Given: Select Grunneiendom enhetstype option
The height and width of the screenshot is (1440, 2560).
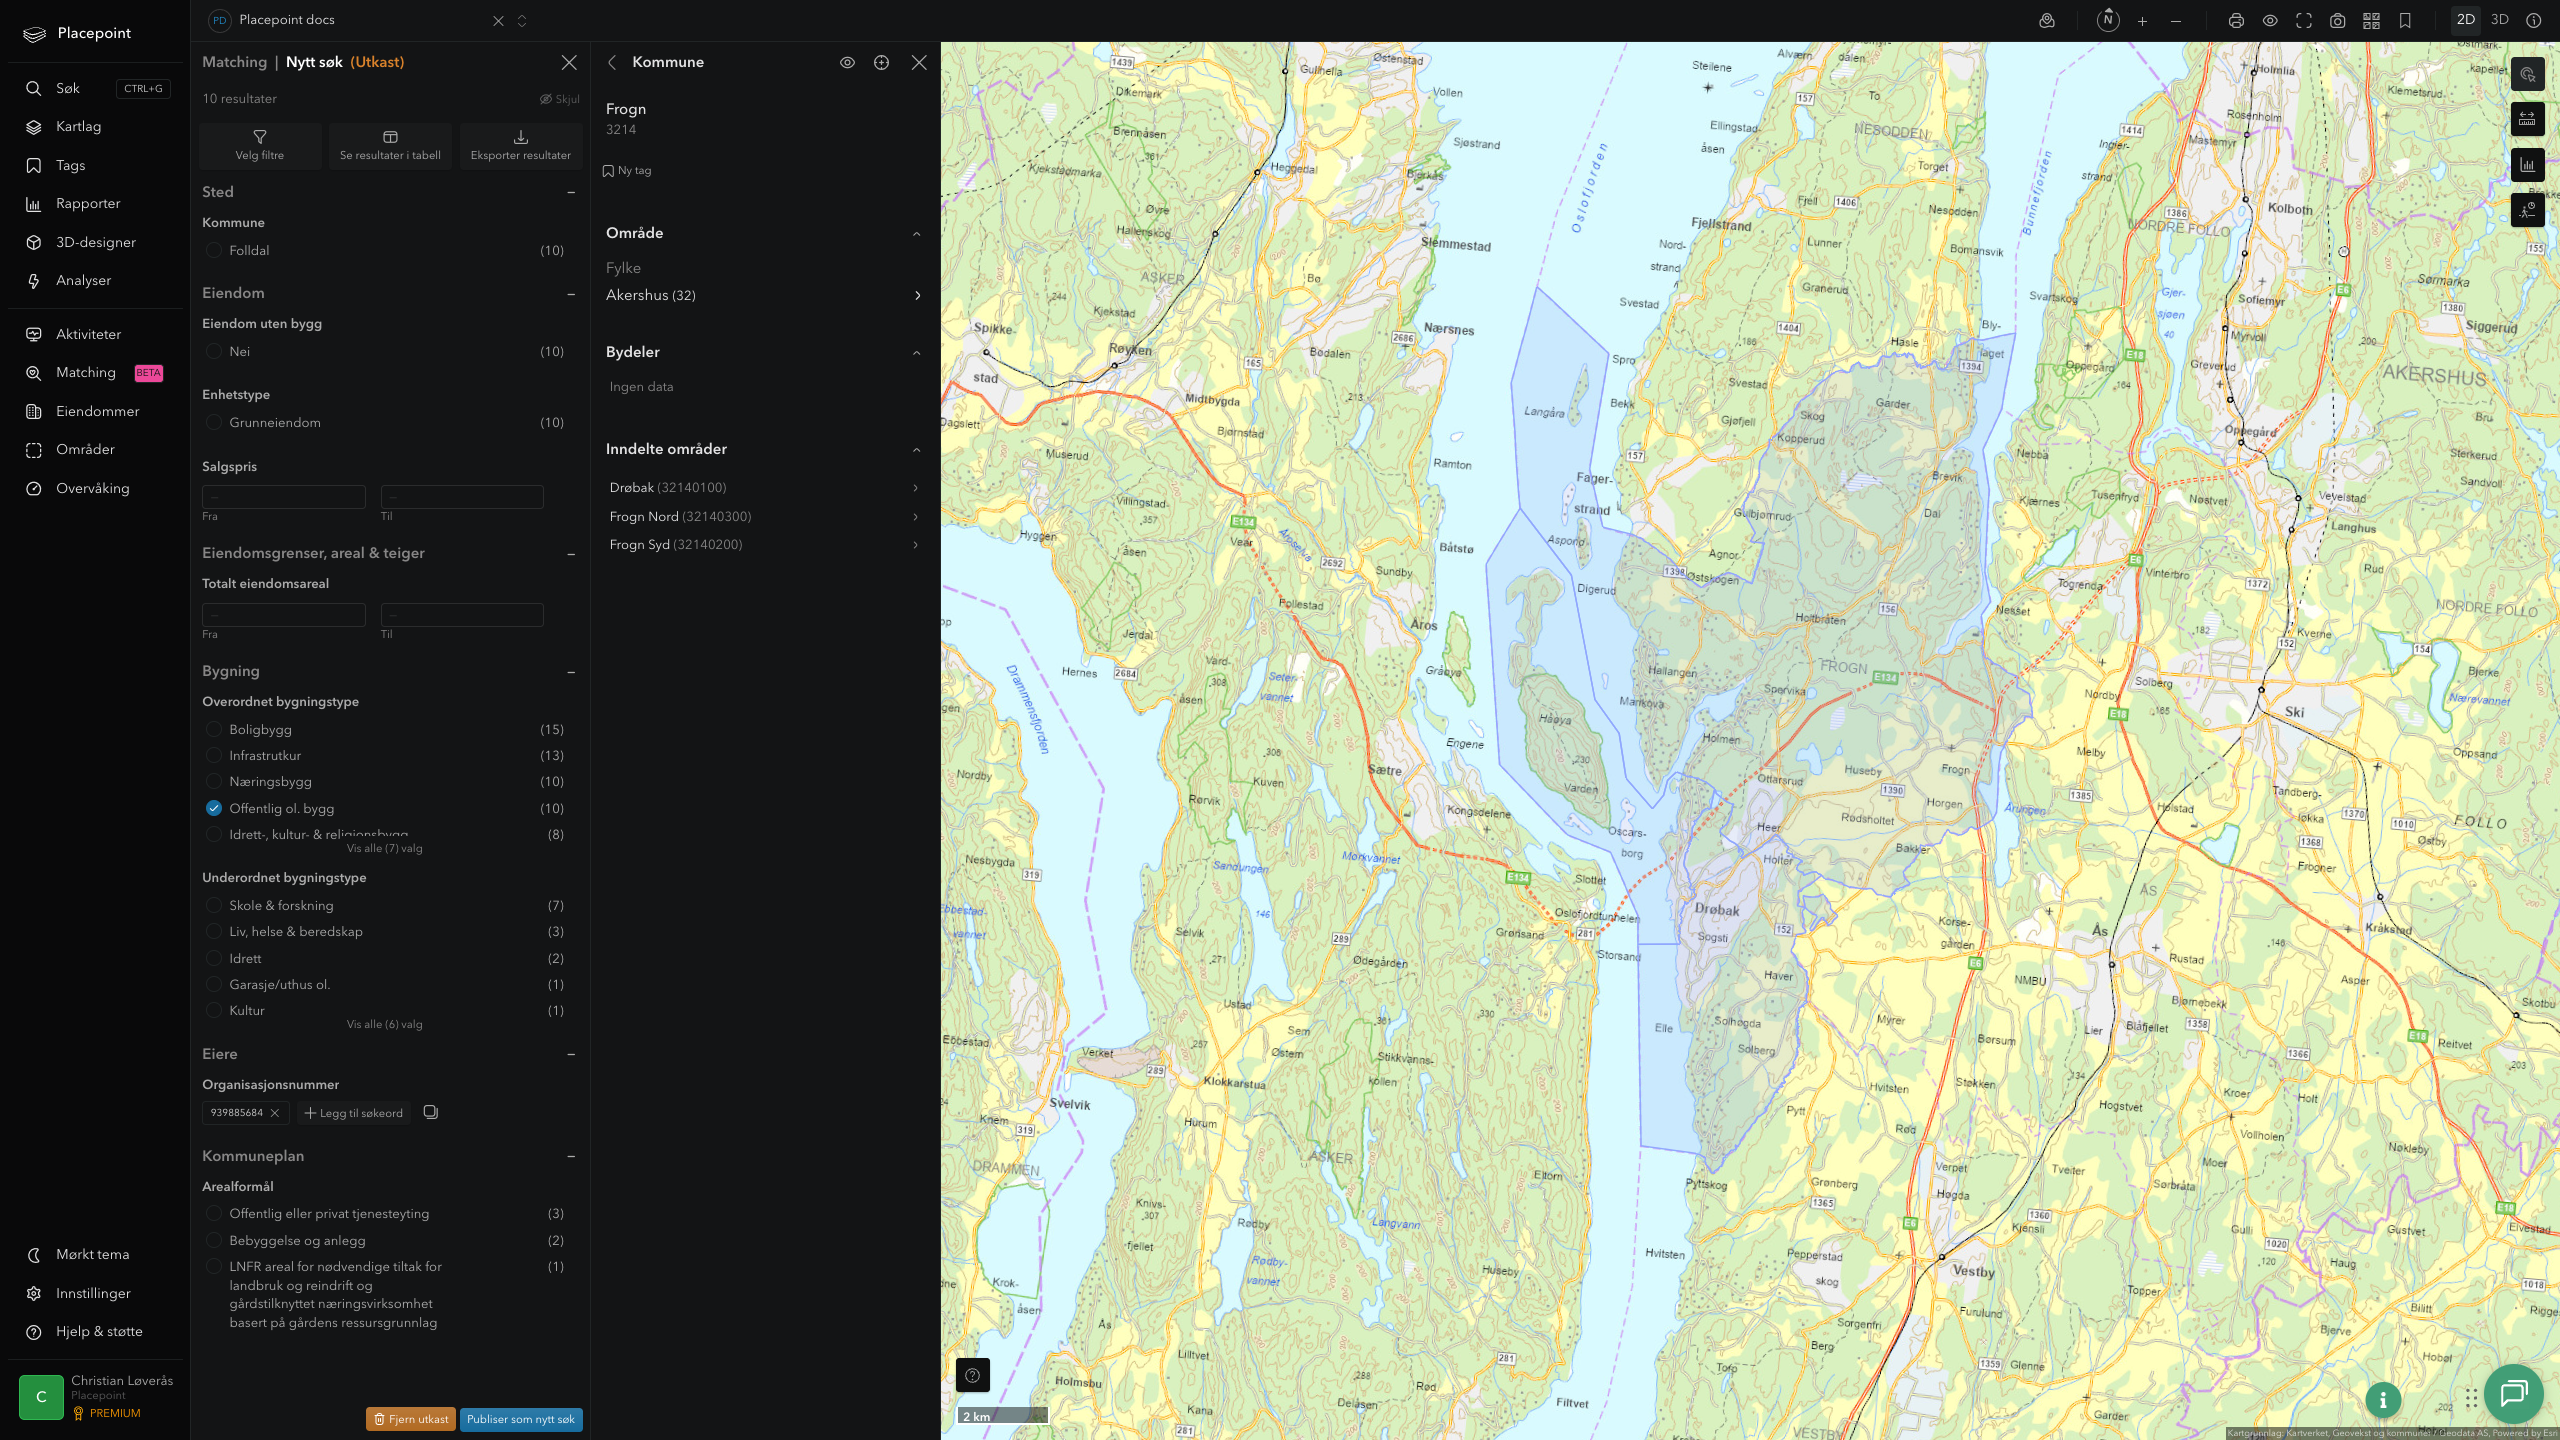Looking at the screenshot, I should coord(214,423).
